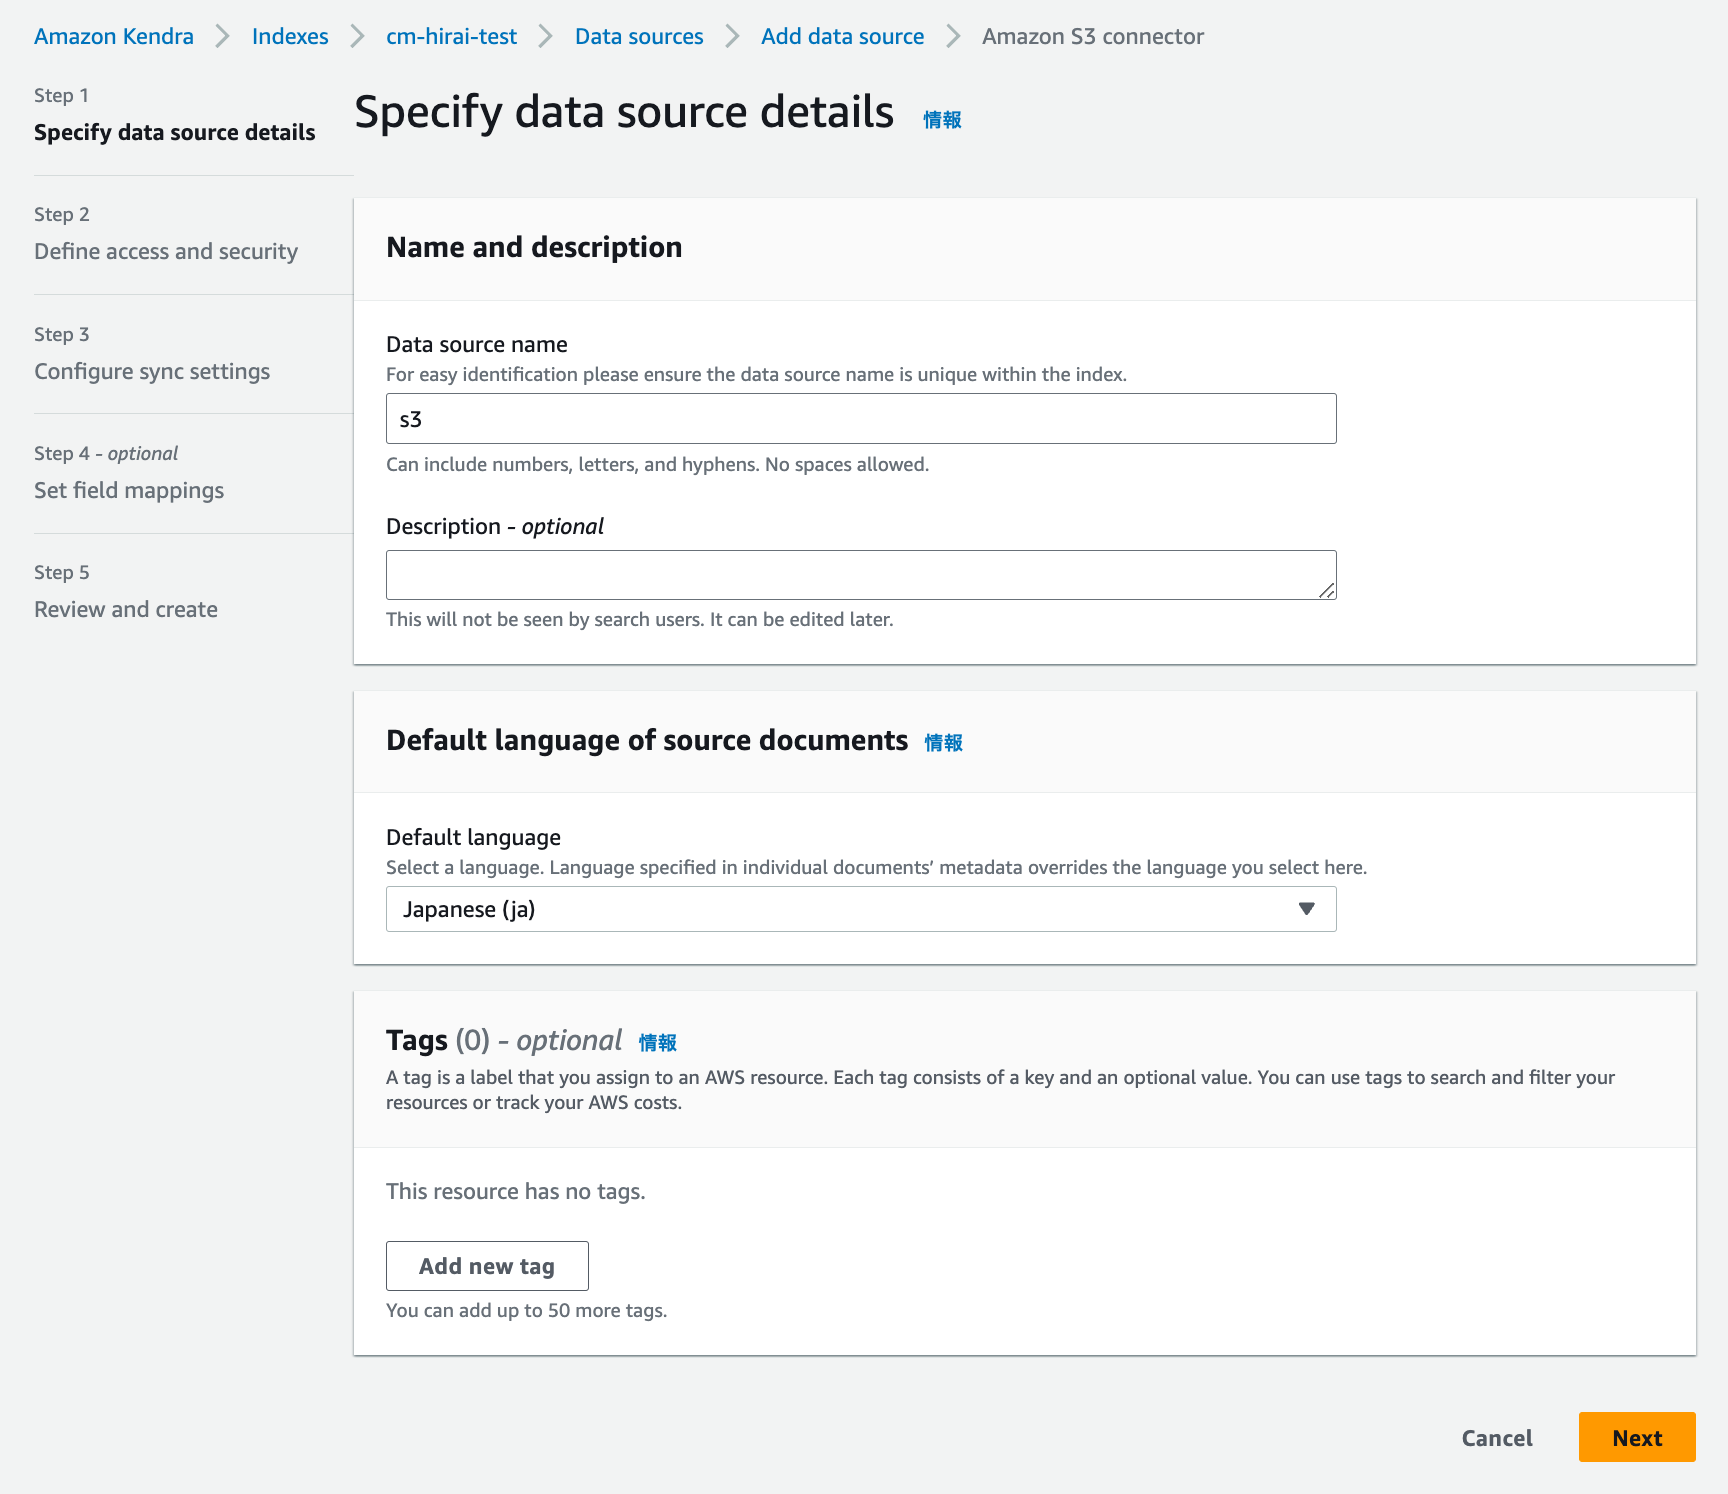
Task: Navigate to Data sources breadcrumb
Action: pyautogui.click(x=639, y=37)
